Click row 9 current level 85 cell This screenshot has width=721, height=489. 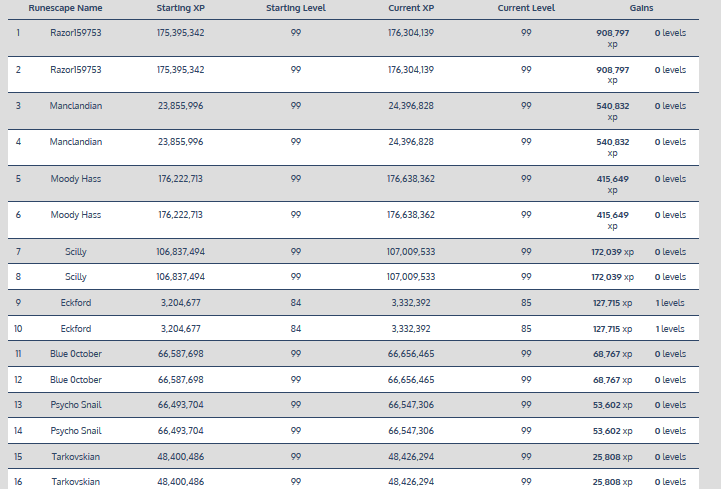(x=526, y=302)
